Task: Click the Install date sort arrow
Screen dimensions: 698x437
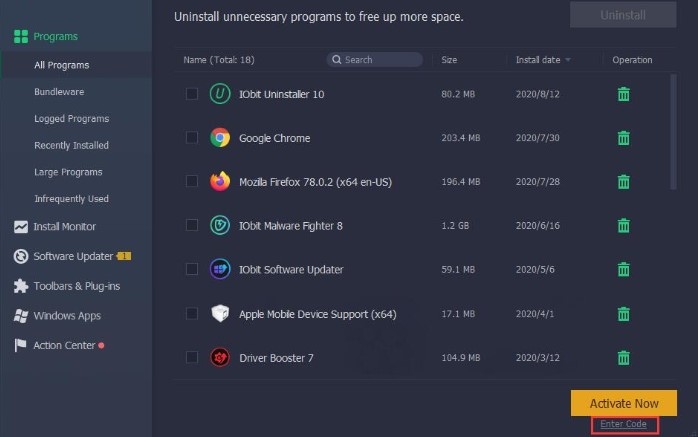Action: tap(568, 60)
